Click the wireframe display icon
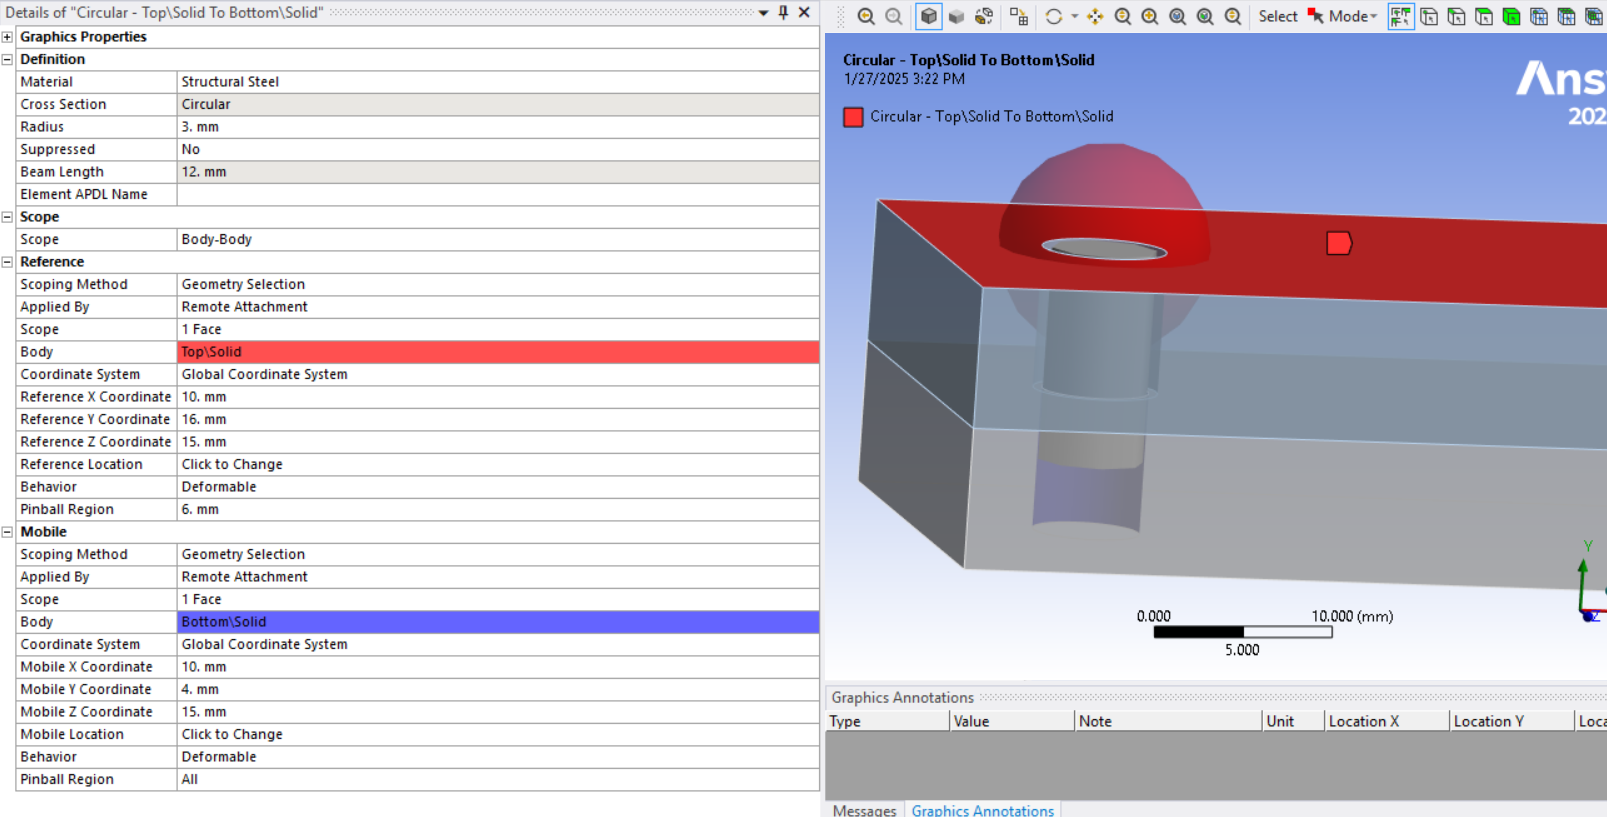This screenshot has width=1607, height=817. click(984, 16)
